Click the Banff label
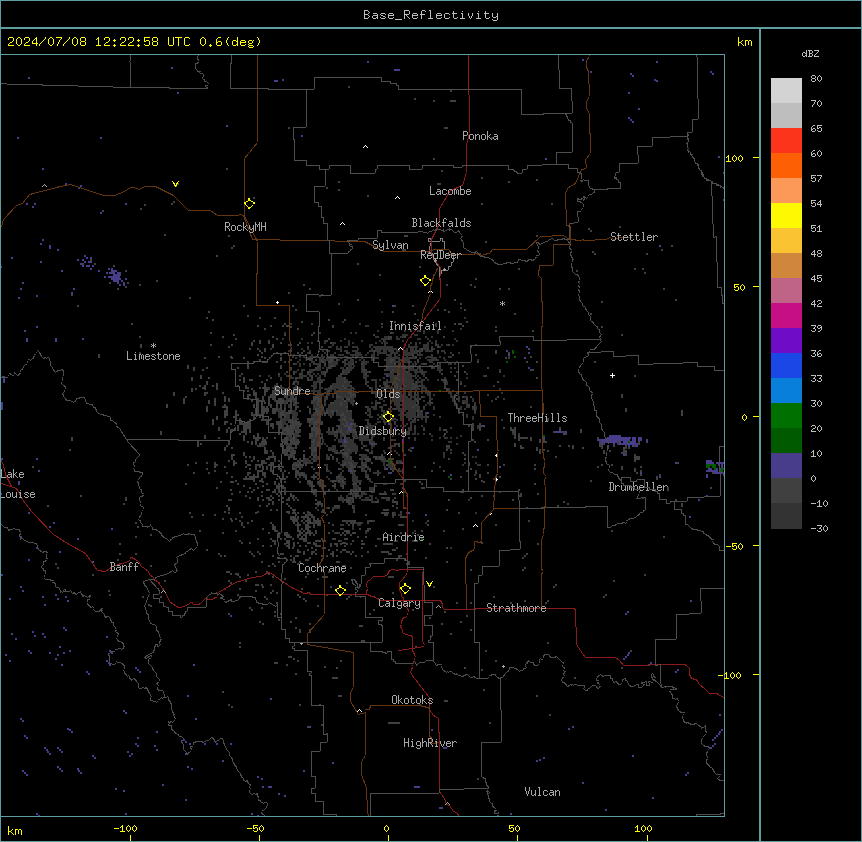This screenshot has width=862, height=842. [x=124, y=567]
